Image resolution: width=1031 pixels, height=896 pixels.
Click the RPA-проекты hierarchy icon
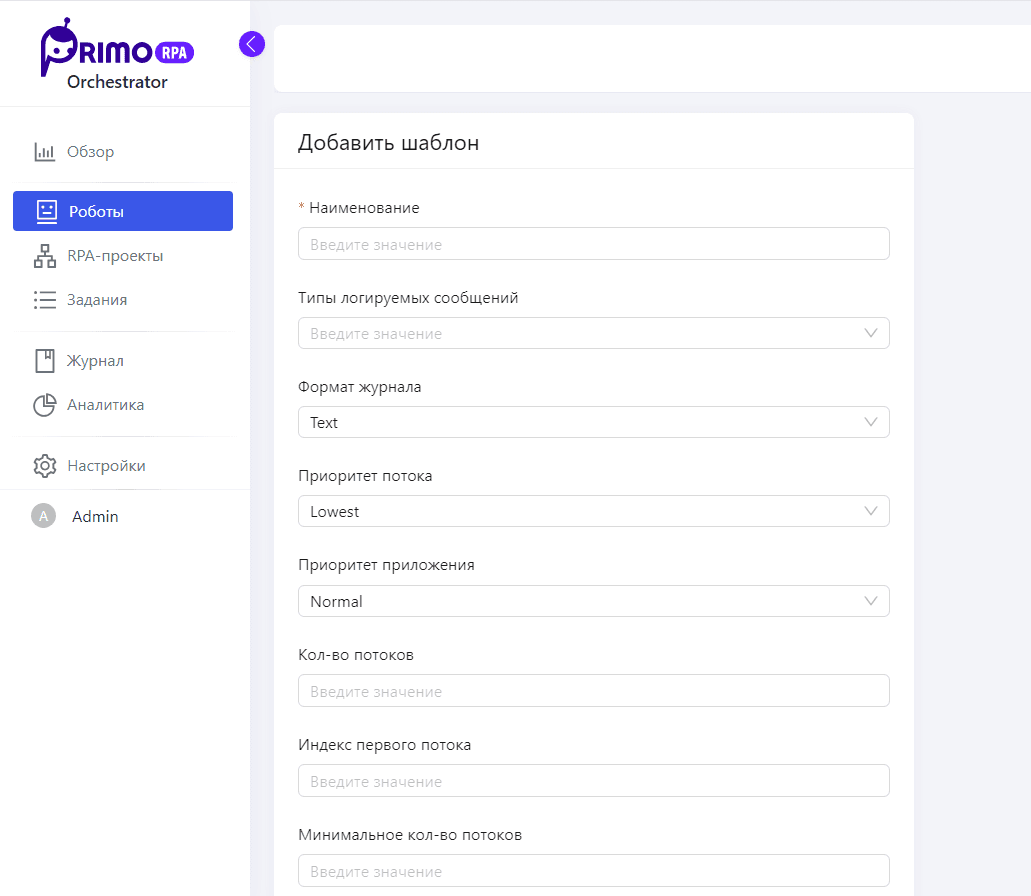point(45,256)
